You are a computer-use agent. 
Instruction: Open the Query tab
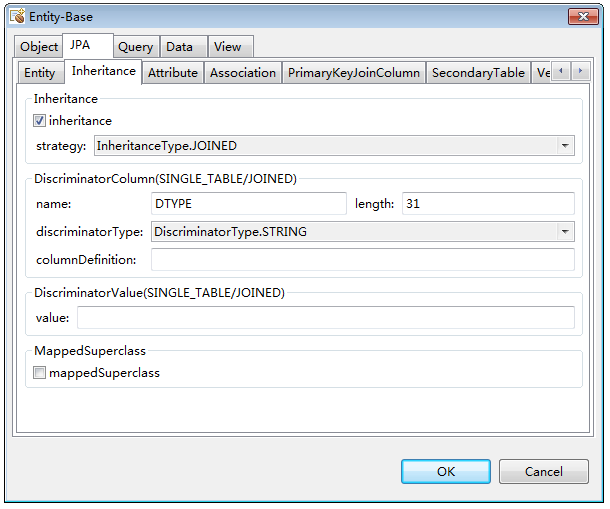coord(135,47)
